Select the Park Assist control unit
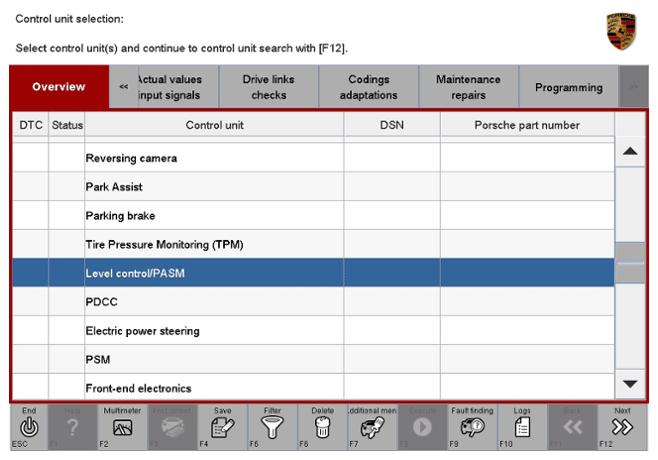The height and width of the screenshot is (460, 658). (313, 187)
